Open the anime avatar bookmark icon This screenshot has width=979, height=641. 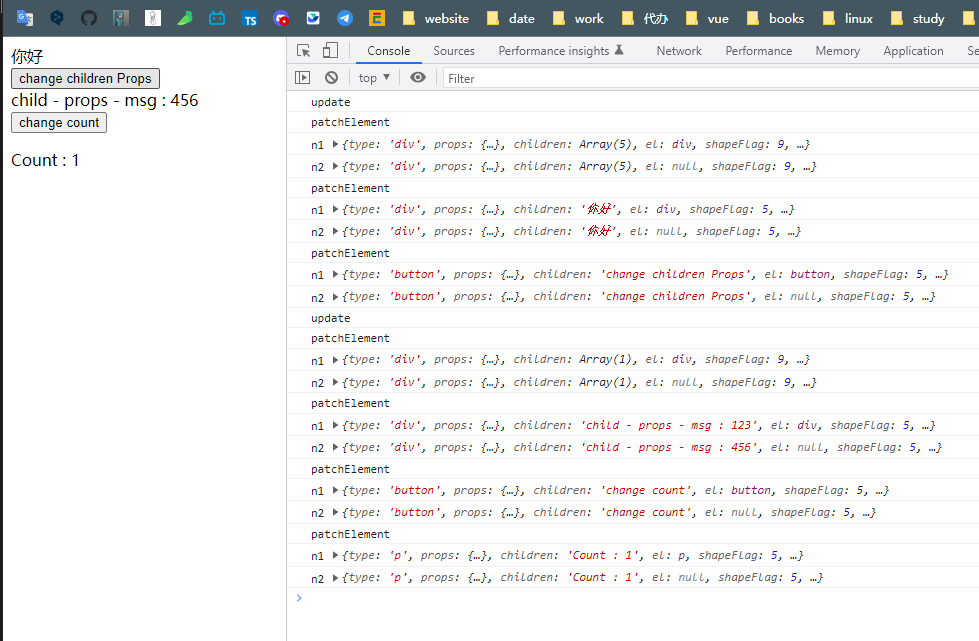click(121, 18)
